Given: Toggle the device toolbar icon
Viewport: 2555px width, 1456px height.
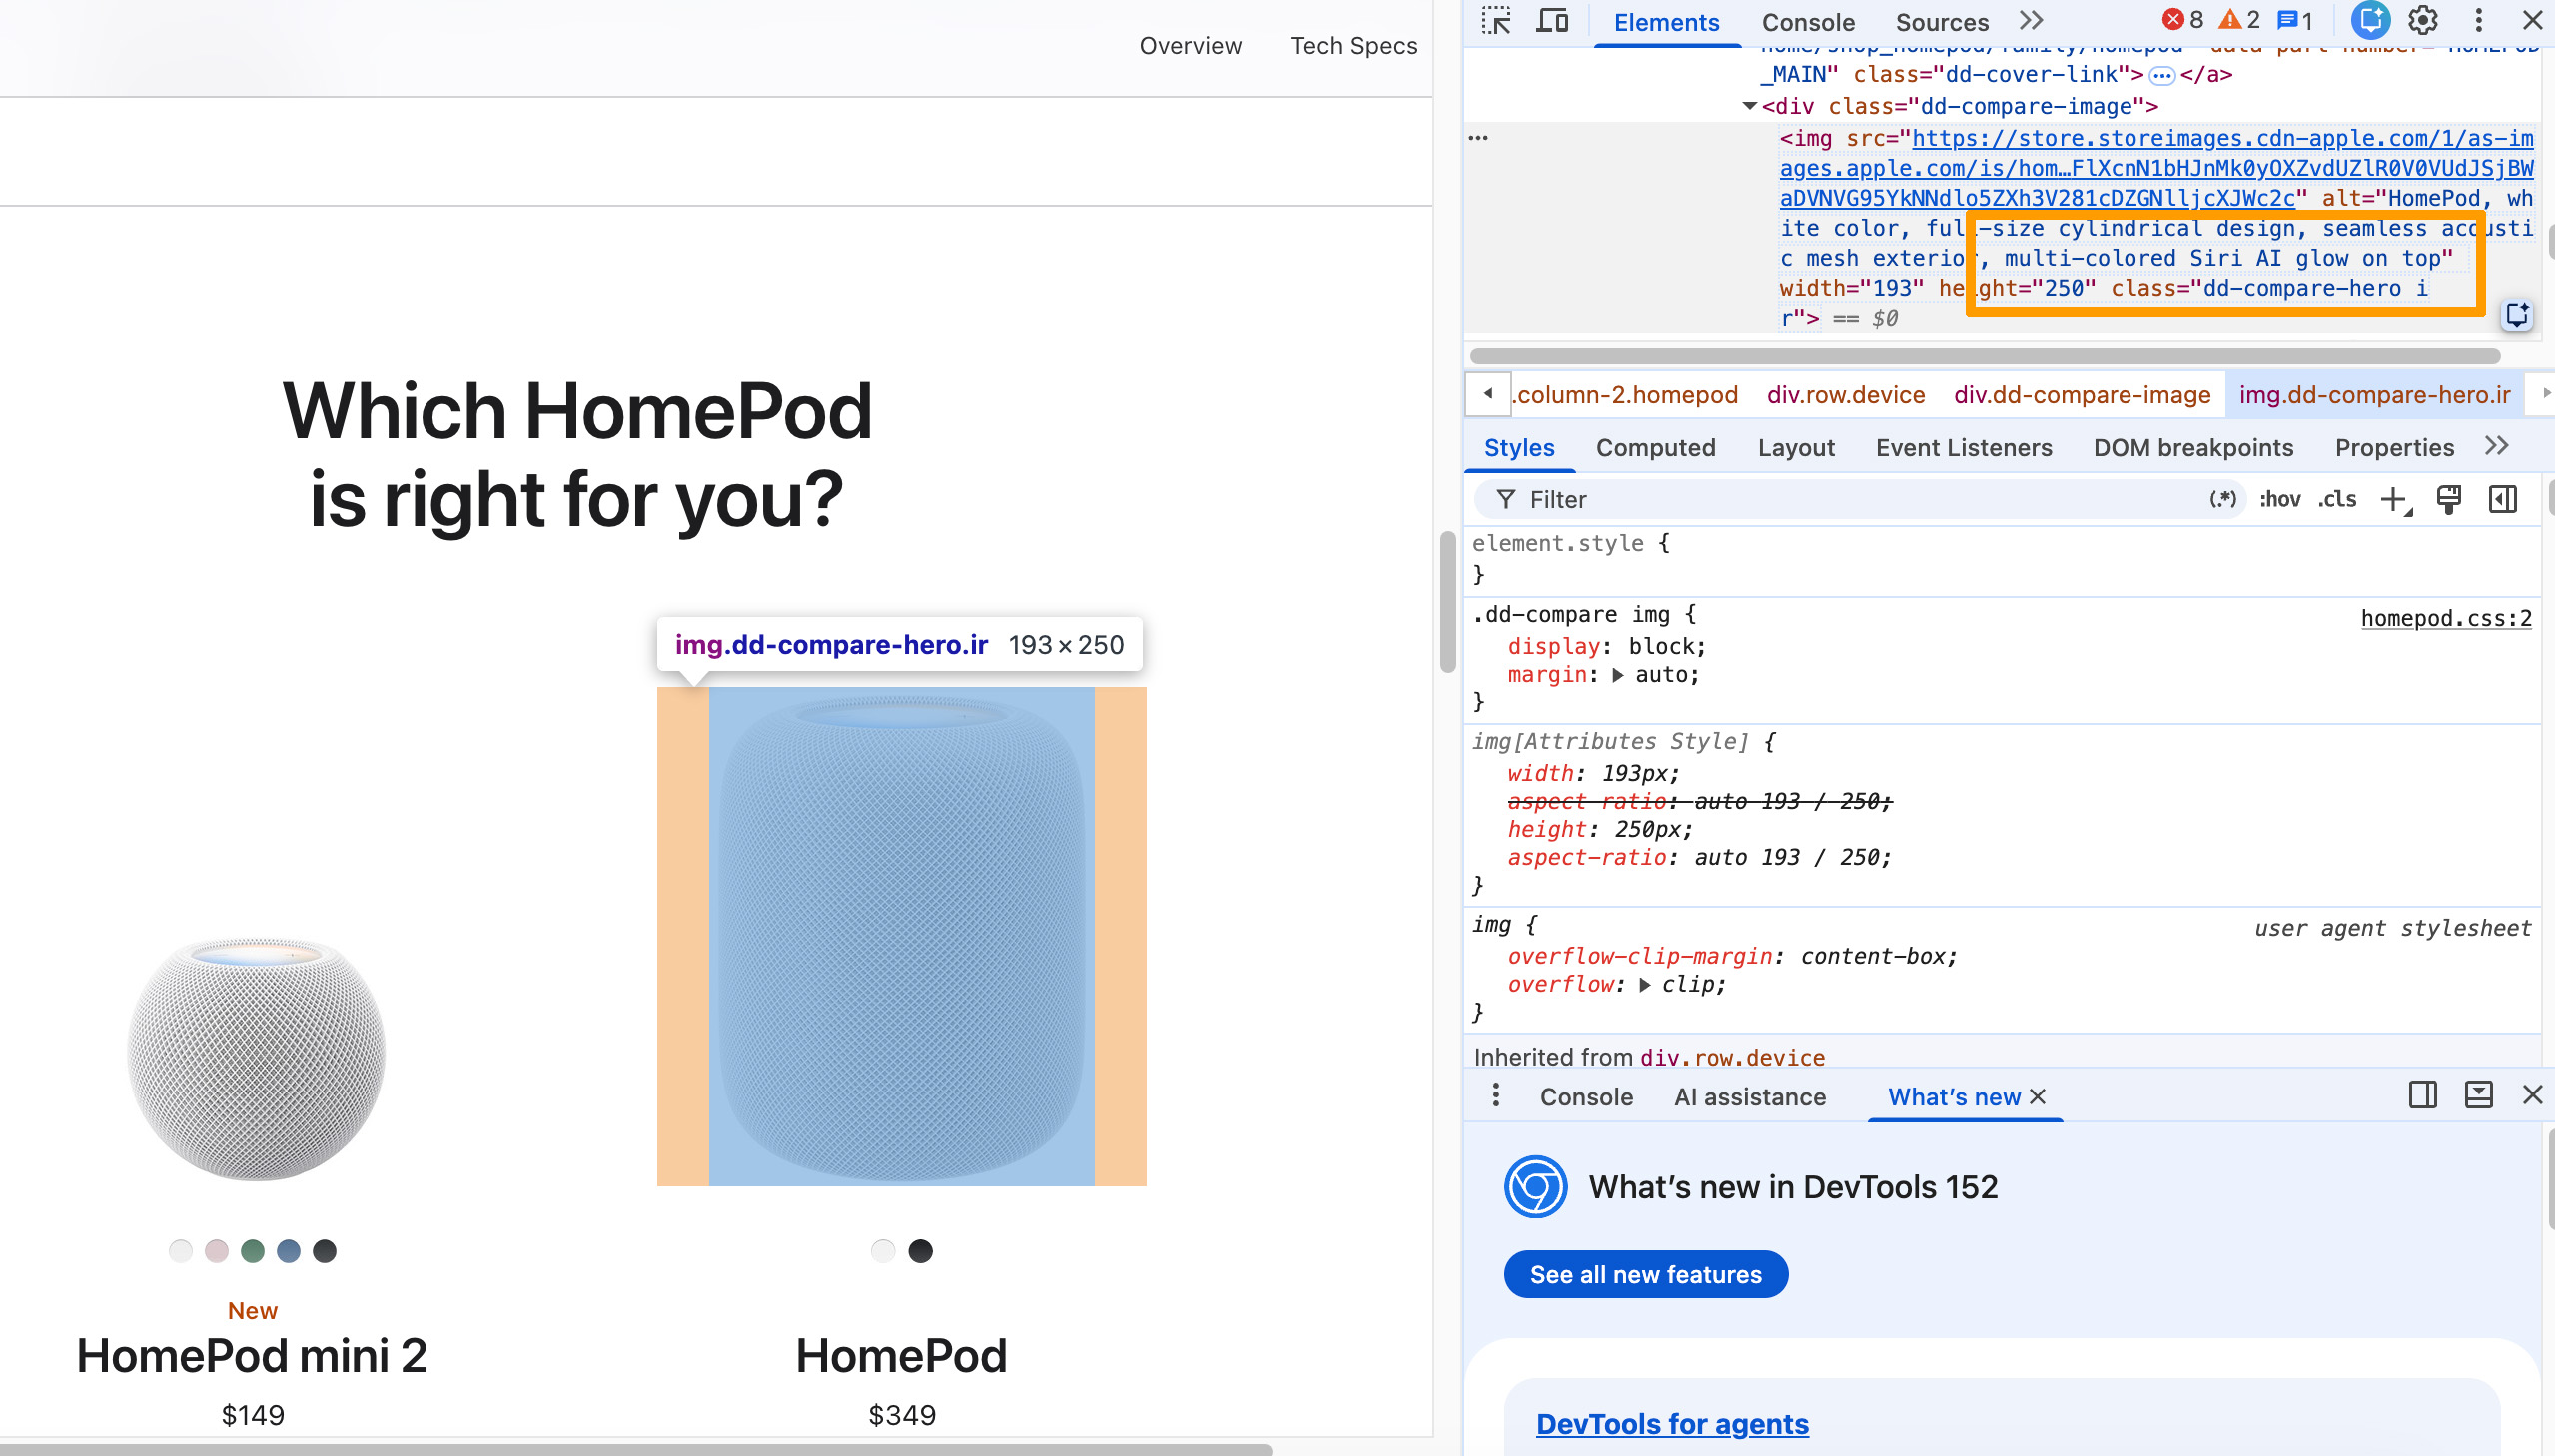Looking at the screenshot, I should click(1552, 21).
